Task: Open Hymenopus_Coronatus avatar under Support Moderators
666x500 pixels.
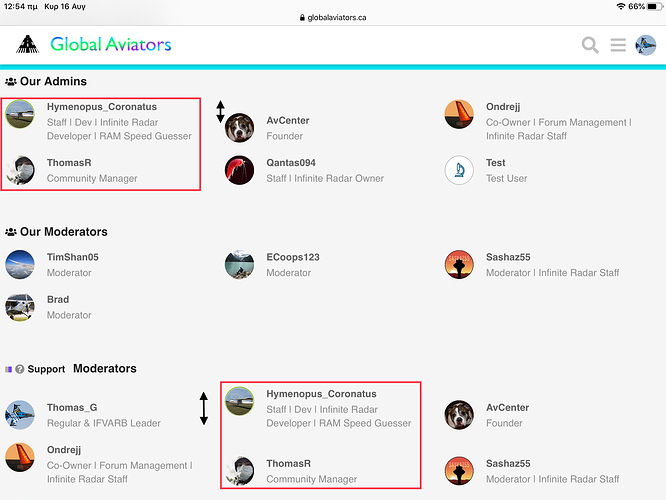Action: 240,401
